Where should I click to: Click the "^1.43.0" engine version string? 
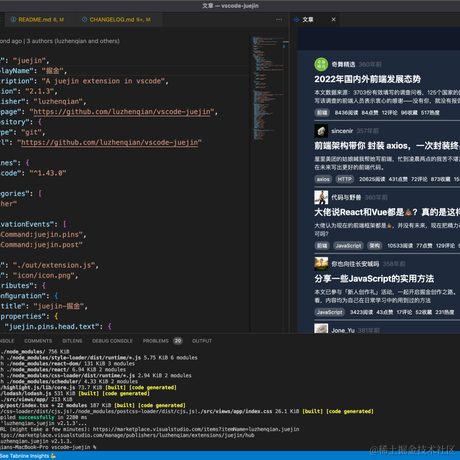[48, 173]
